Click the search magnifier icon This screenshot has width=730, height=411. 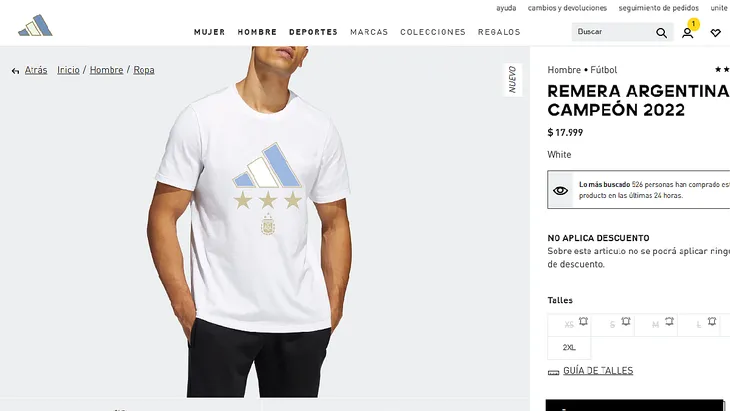click(x=661, y=33)
